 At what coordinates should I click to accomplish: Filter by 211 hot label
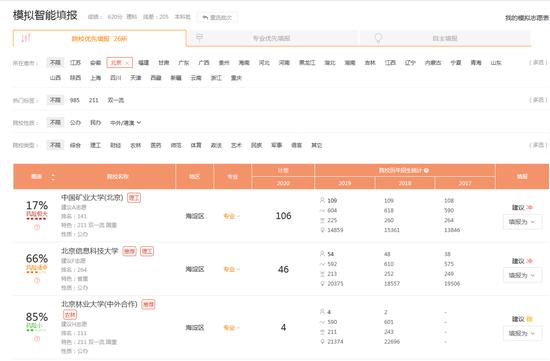point(94,100)
